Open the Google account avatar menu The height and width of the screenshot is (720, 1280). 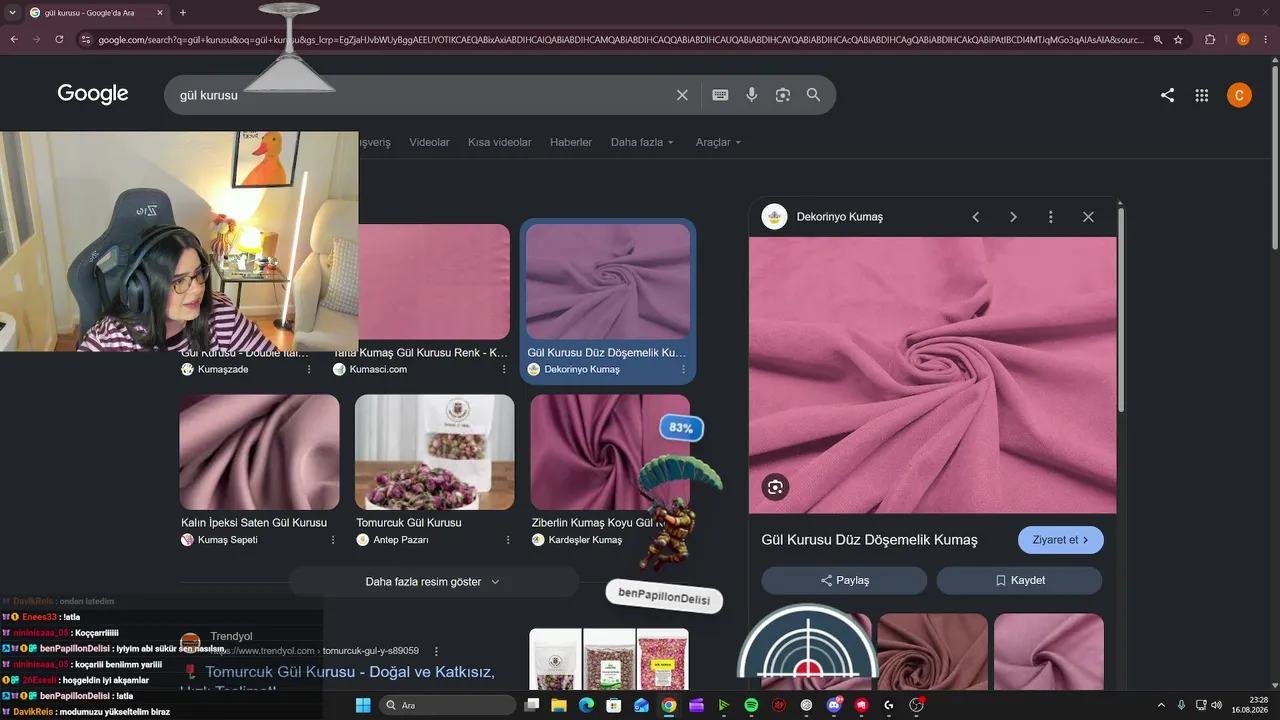click(x=1239, y=95)
